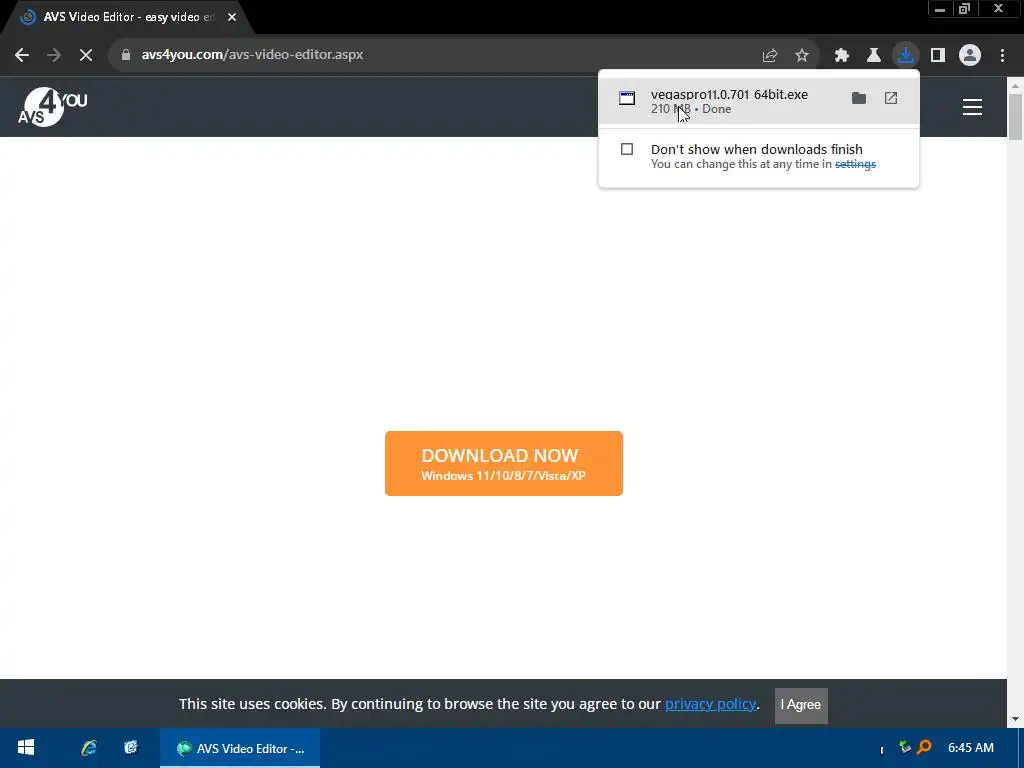The width and height of the screenshot is (1024, 768).
Task: Close the AVS Video Editor tab
Action: (x=232, y=17)
